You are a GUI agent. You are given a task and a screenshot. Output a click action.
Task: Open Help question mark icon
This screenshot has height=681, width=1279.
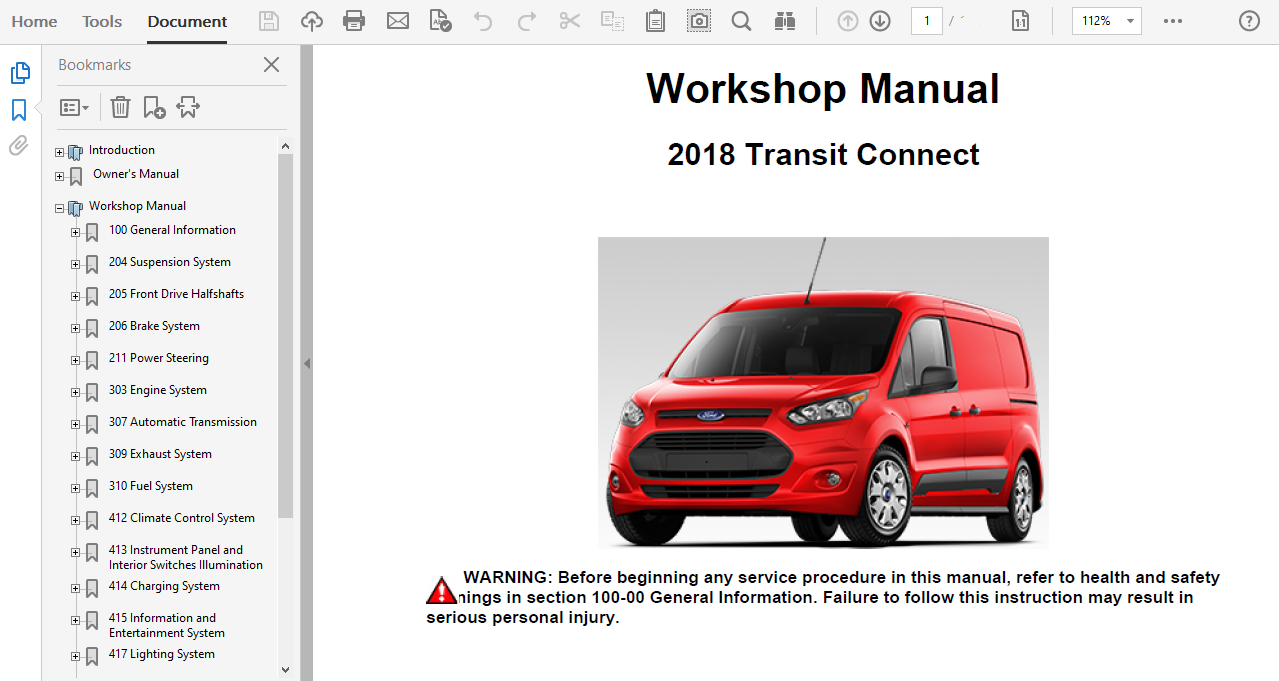click(1249, 21)
